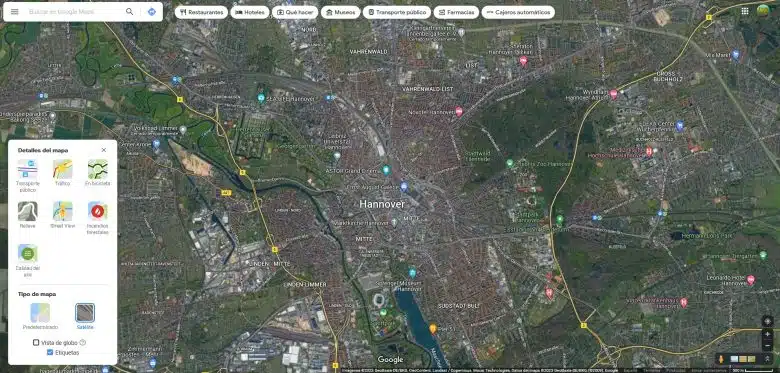This screenshot has height=373, width=780.
Task: Show the Incendios forestales layer
Action: [x=98, y=218]
